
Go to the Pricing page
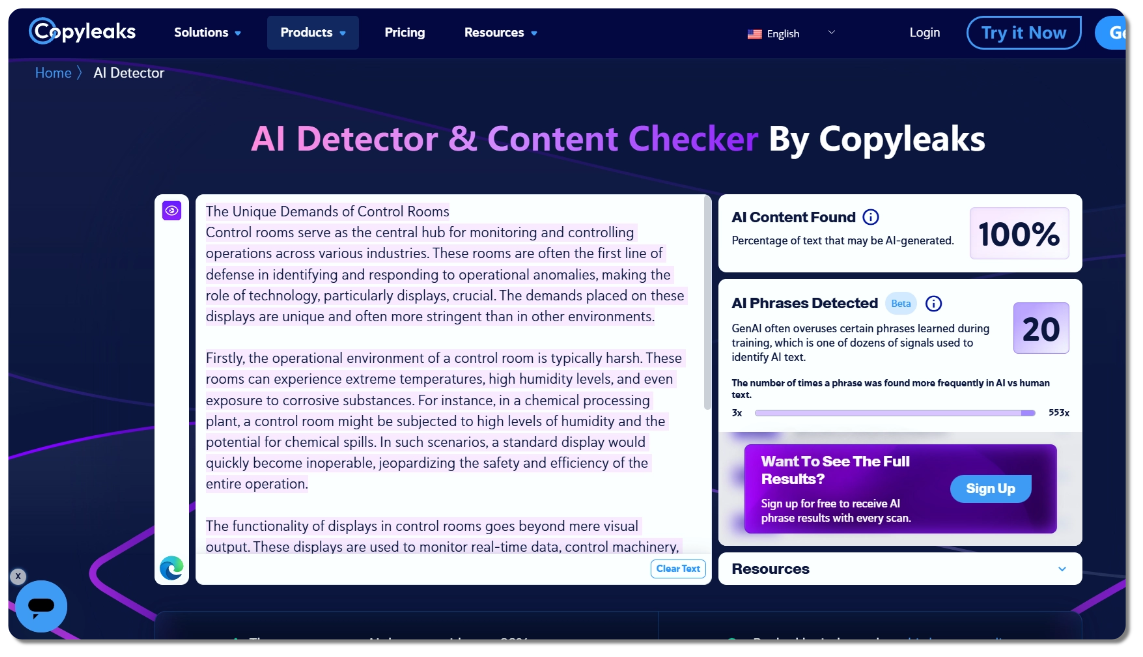(x=405, y=32)
